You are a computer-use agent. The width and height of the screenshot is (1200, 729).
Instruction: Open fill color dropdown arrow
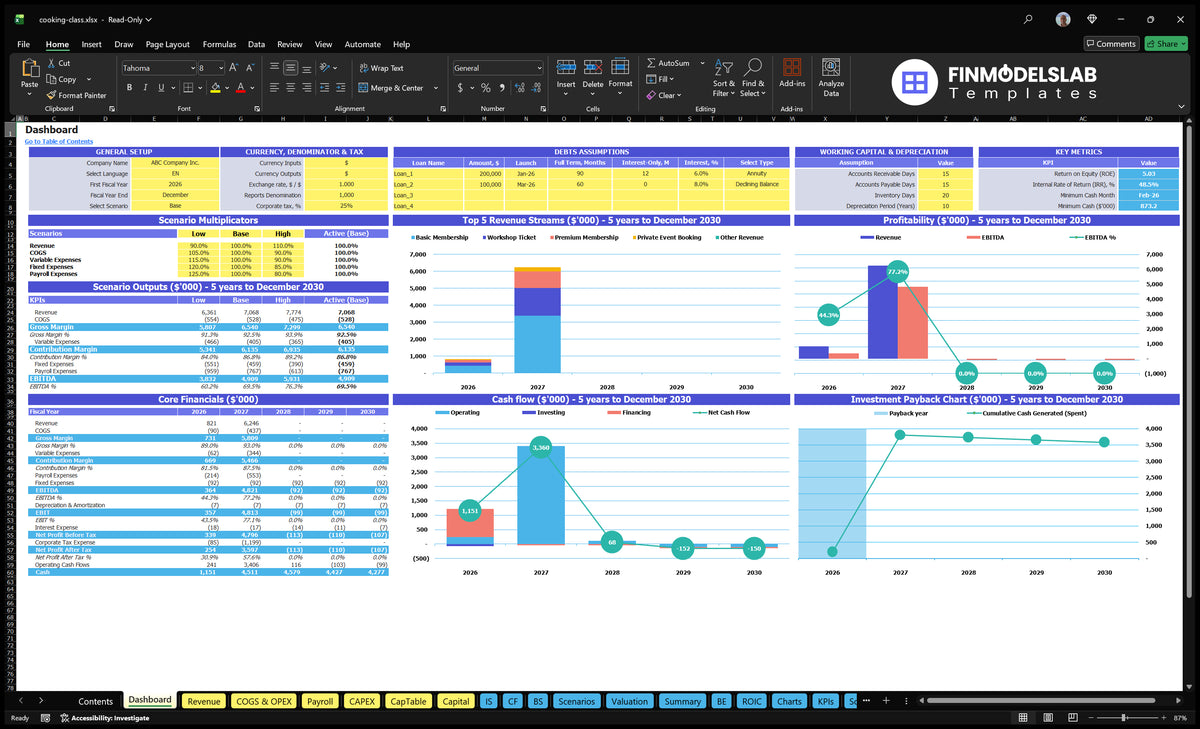(x=227, y=87)
